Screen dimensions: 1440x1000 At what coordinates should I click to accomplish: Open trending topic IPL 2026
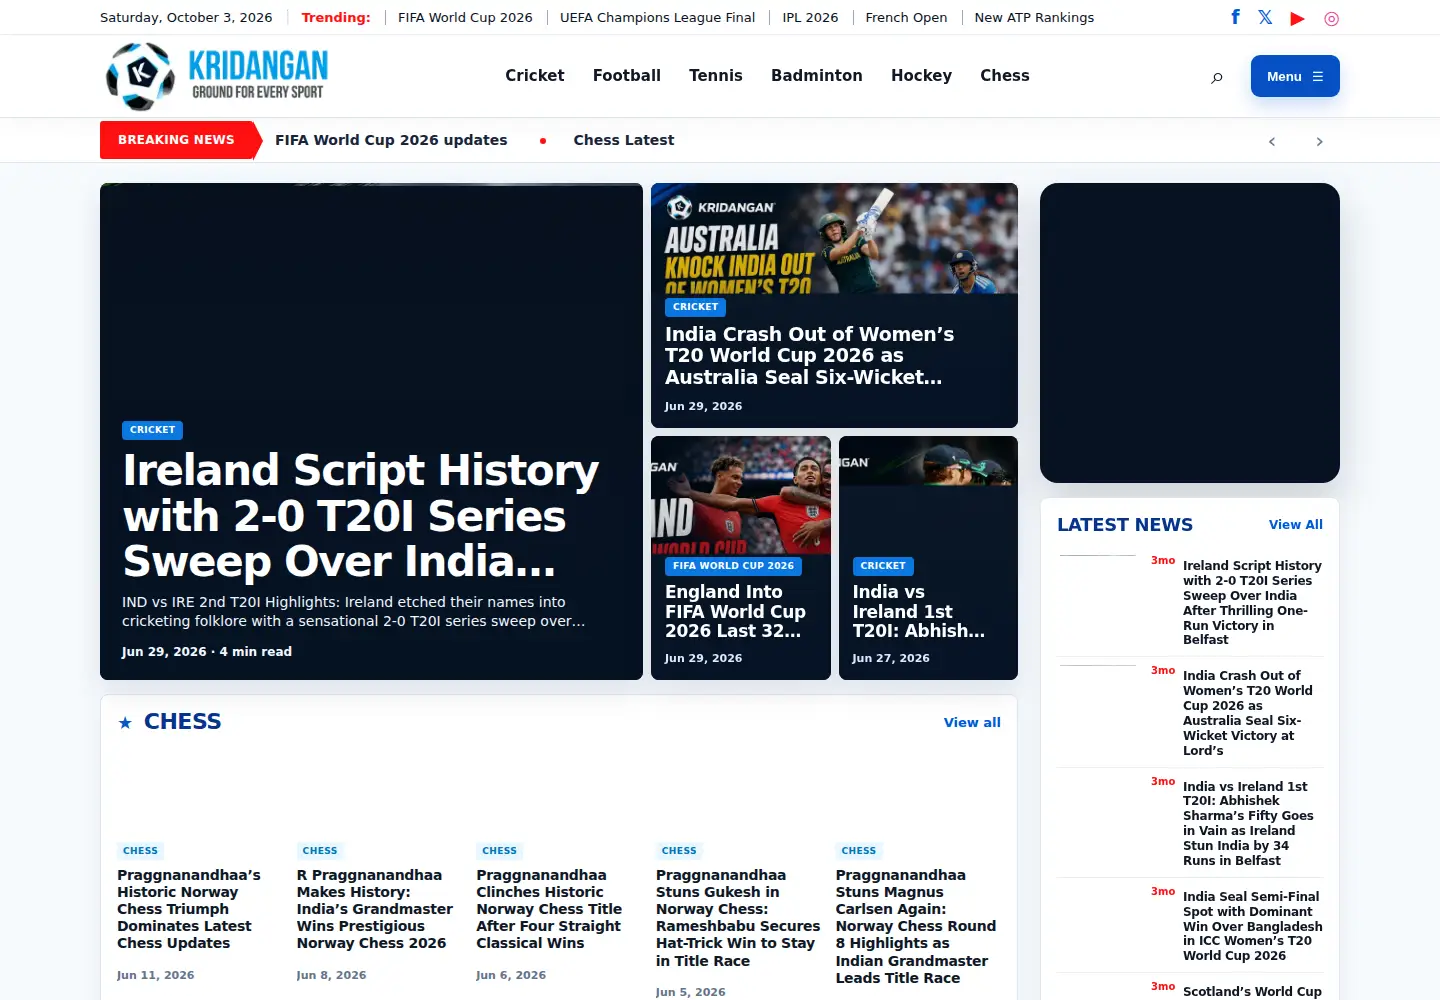(810, 17)
